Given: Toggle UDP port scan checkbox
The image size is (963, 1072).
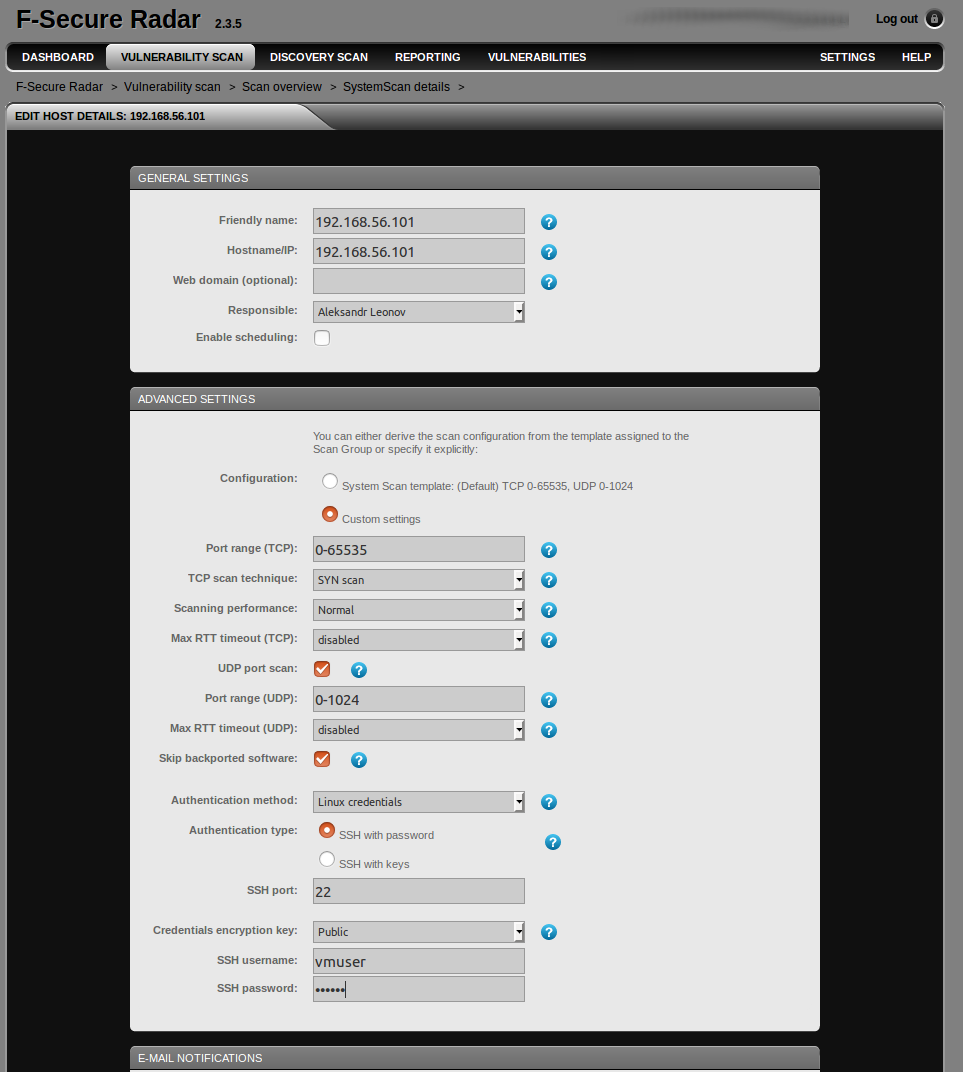Looking at the screenshot, I should pyautogui.click(x=322, y=669).
